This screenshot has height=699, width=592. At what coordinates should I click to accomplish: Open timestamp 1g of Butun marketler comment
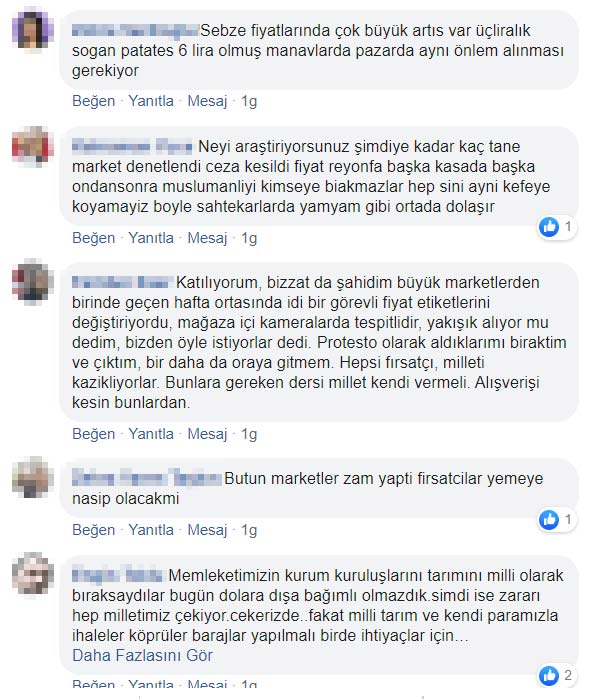tap(249, 530)
